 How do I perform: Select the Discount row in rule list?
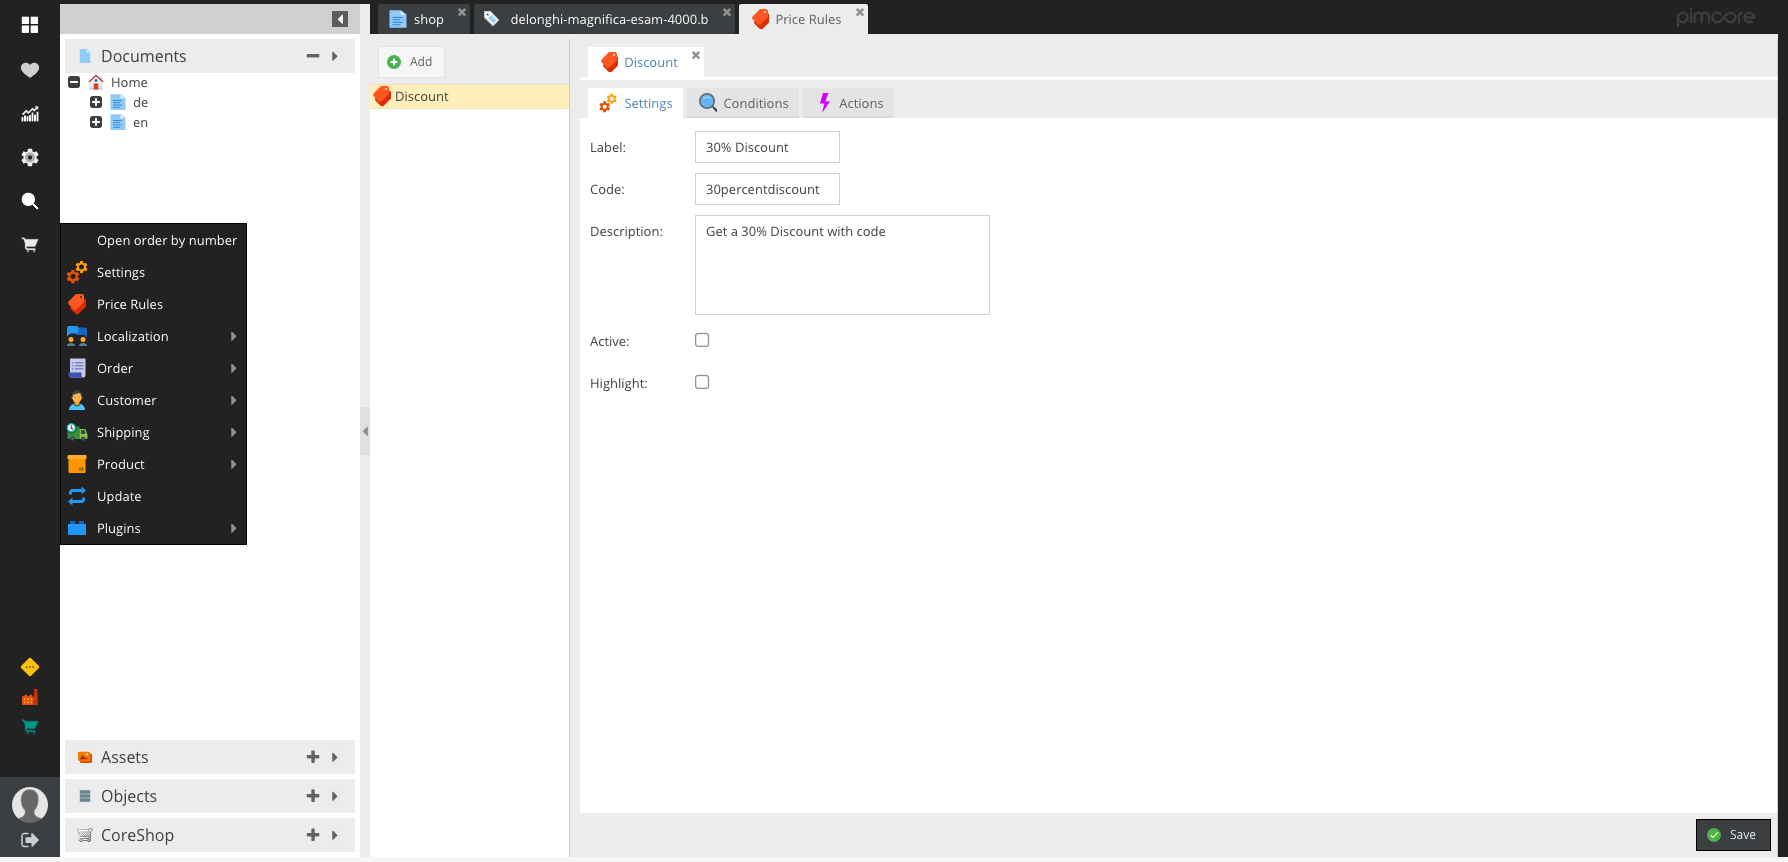(469, 96)
